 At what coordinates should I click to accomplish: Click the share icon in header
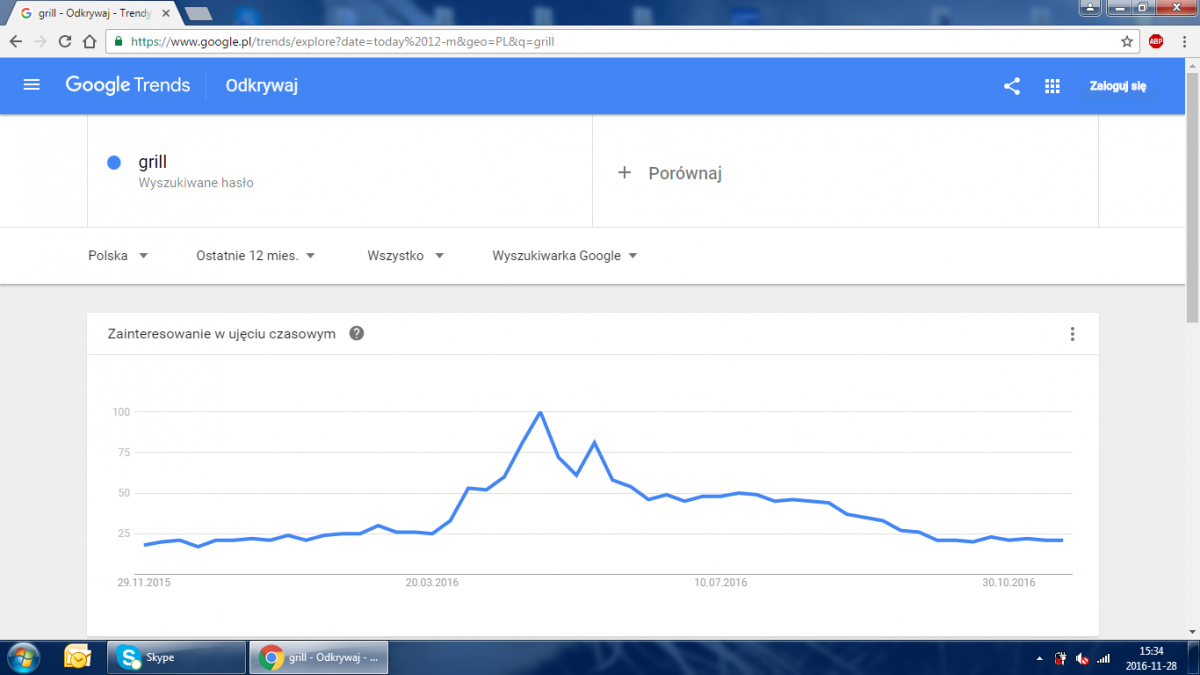pos(1012,86)
